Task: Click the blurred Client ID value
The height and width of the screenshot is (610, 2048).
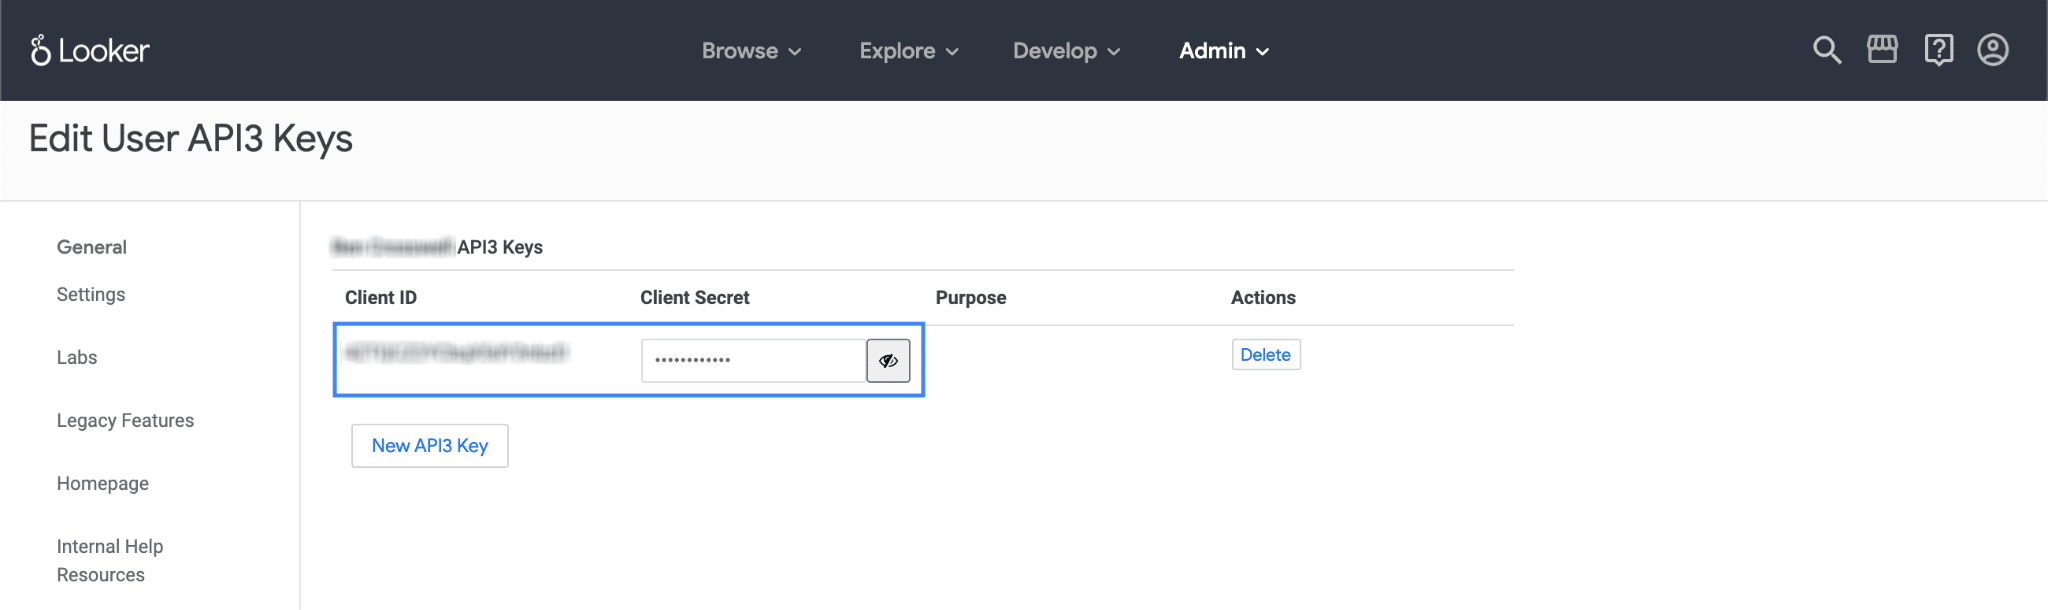Action: click(457, 353)
